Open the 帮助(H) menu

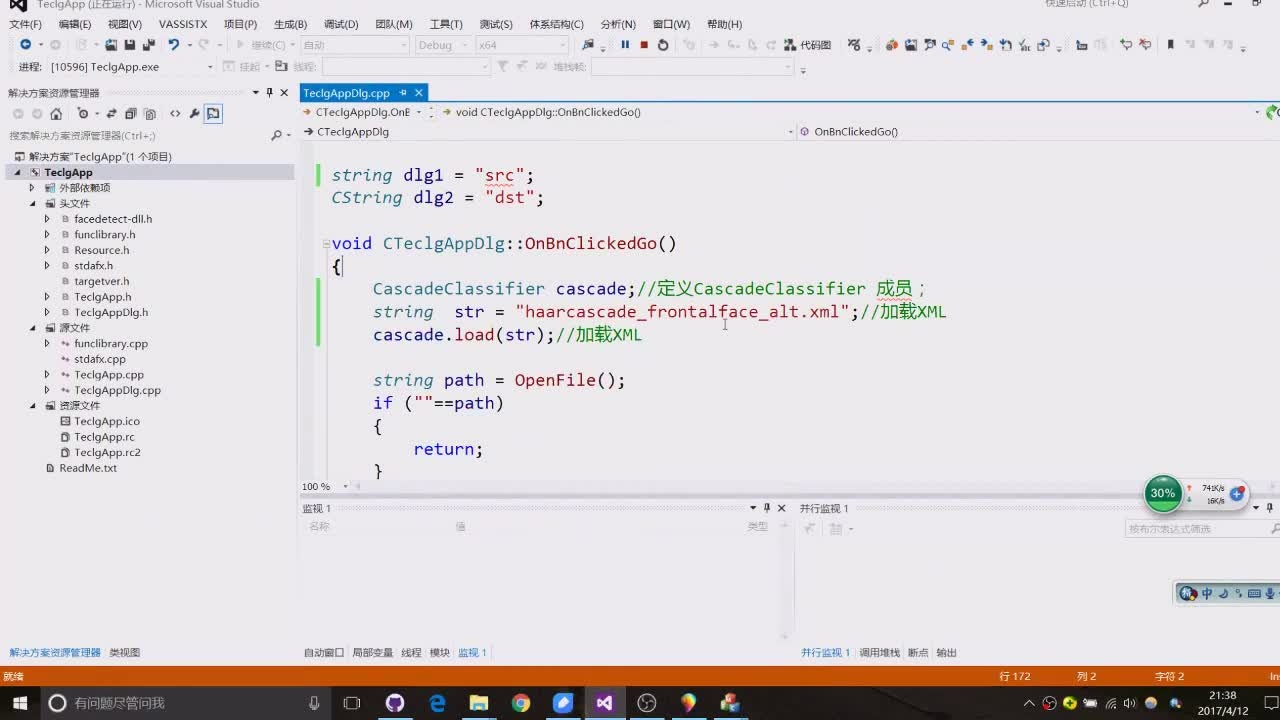pyautogui.click(x=724, y=24)
